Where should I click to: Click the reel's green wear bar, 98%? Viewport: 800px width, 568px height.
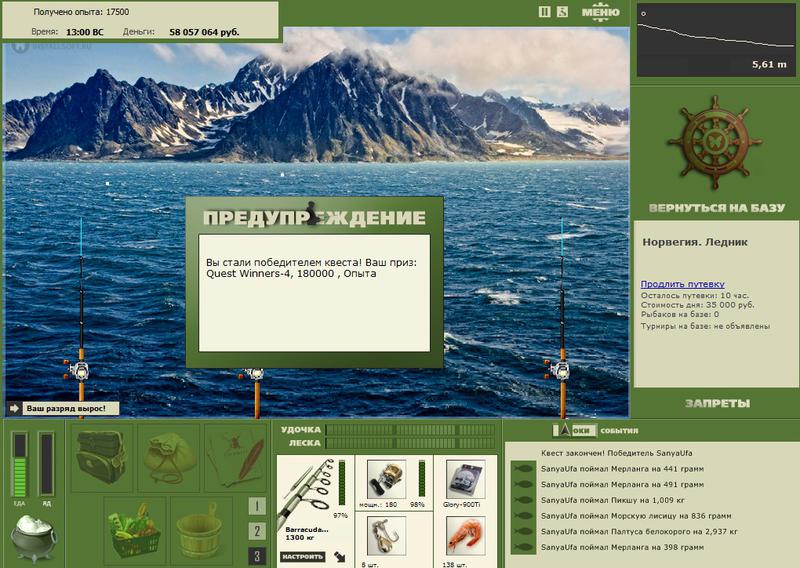421,478
